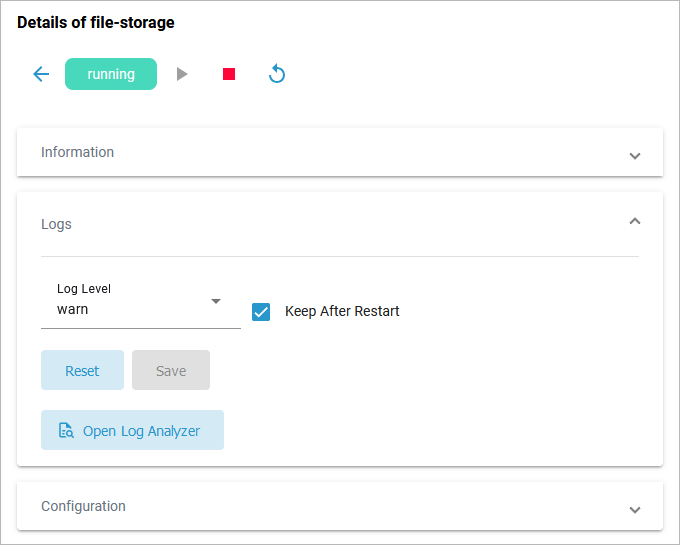Screen dimensions: 680x545
Task: Reset the log level settings
Action: pos(82,370)
